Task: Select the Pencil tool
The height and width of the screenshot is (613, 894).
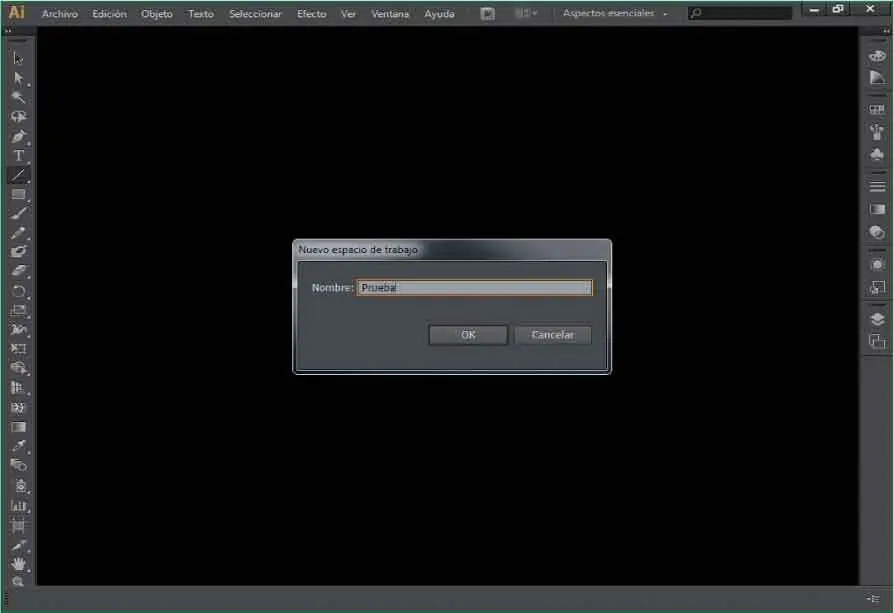Action: [18, 233]
